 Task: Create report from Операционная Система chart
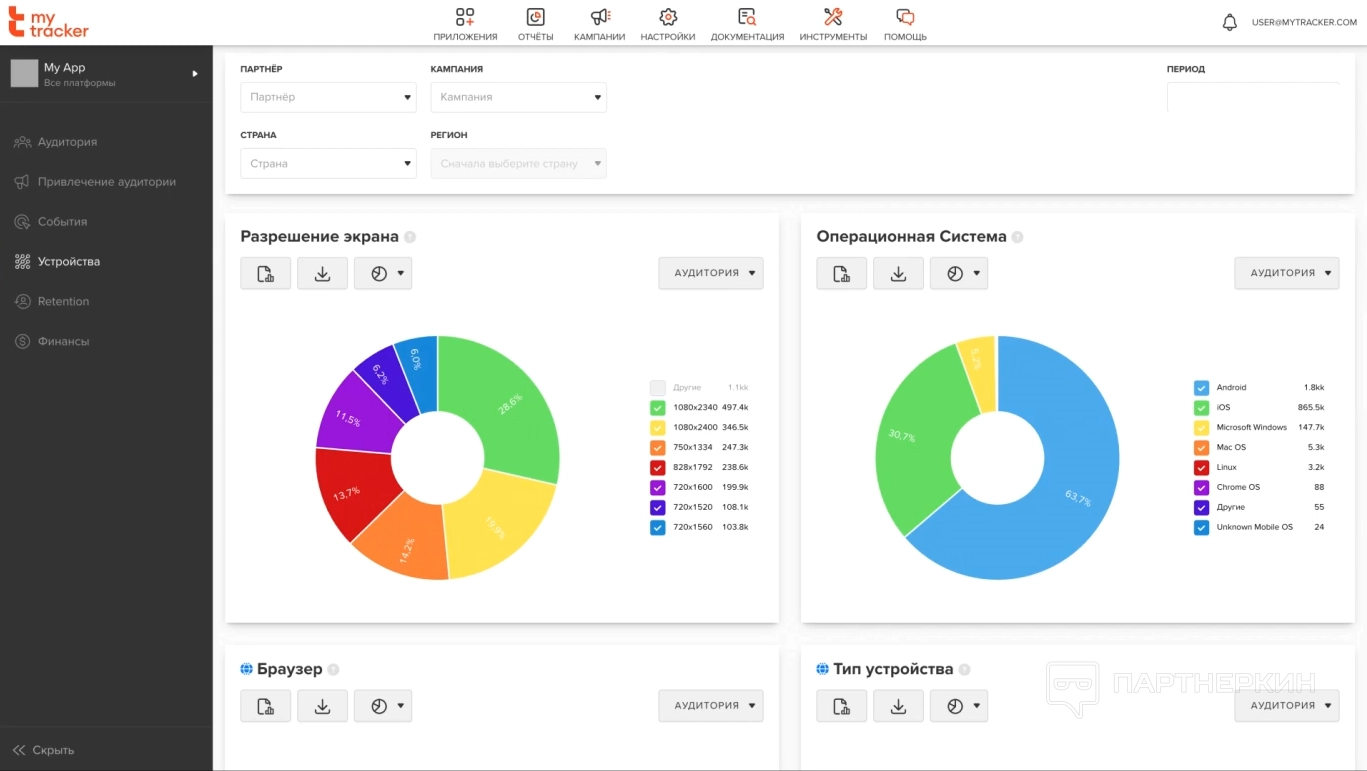[x=841, y=274]
